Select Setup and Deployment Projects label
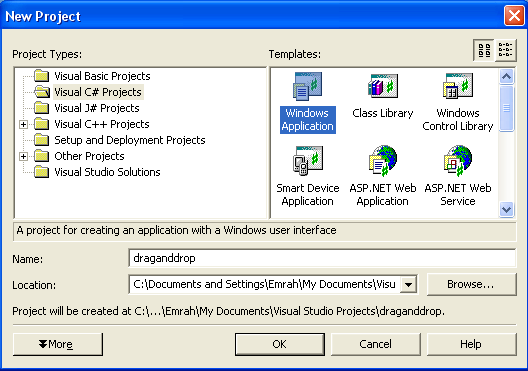The height and width of the screenshot is (371, 528). (x=130, y=140)
